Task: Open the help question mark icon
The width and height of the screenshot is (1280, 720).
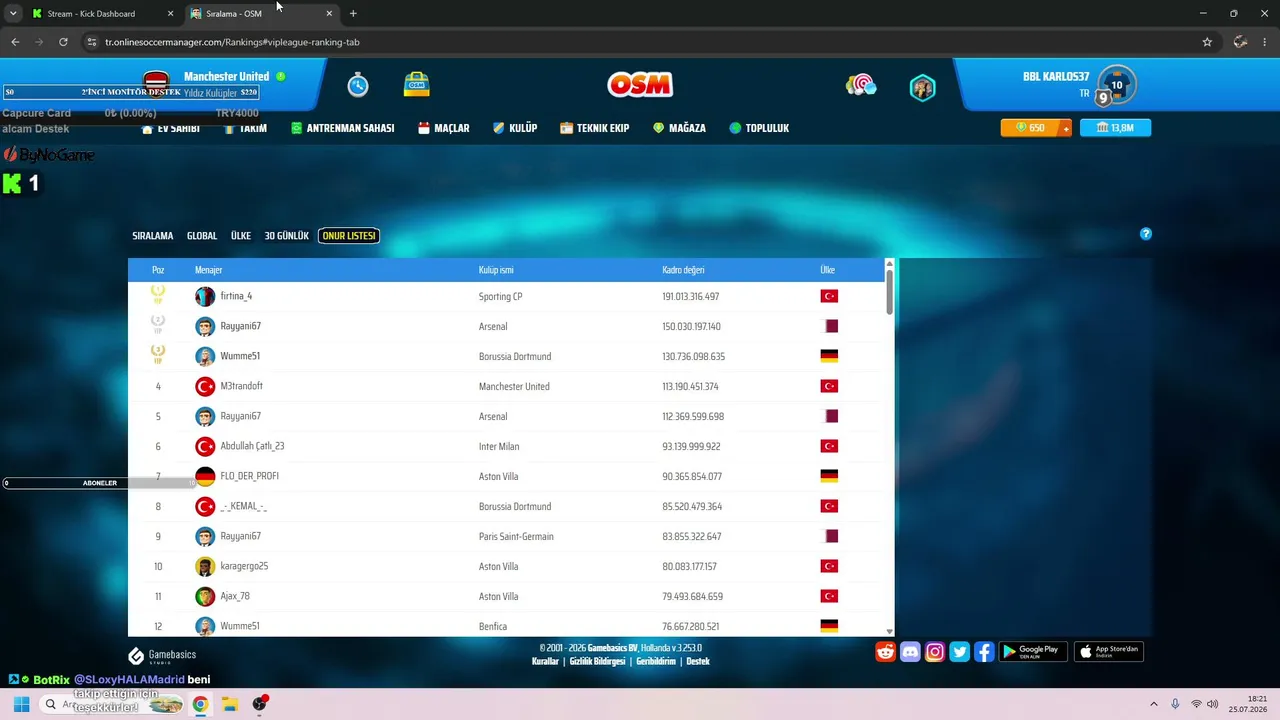Action: click(1146, 234)
